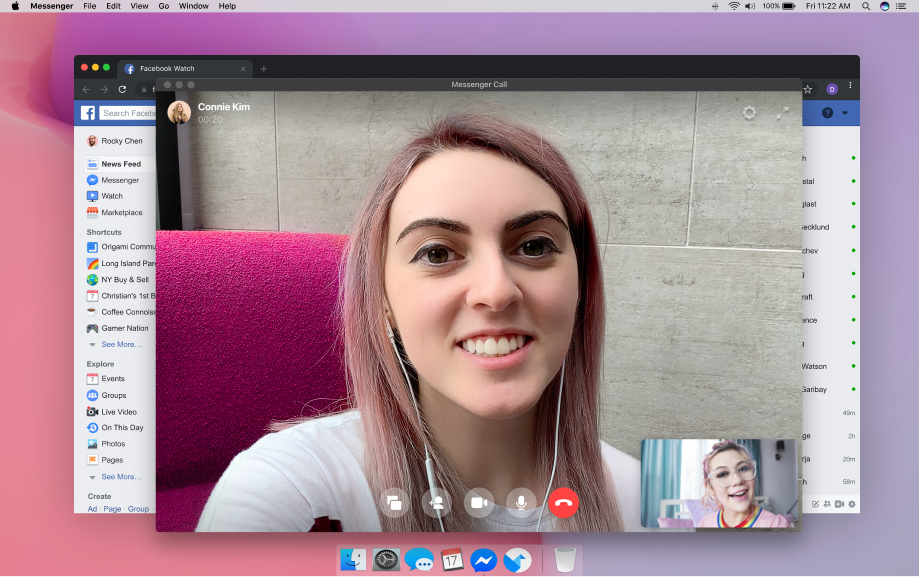
Task: Click the Create Page link
Action: (112, 509)
